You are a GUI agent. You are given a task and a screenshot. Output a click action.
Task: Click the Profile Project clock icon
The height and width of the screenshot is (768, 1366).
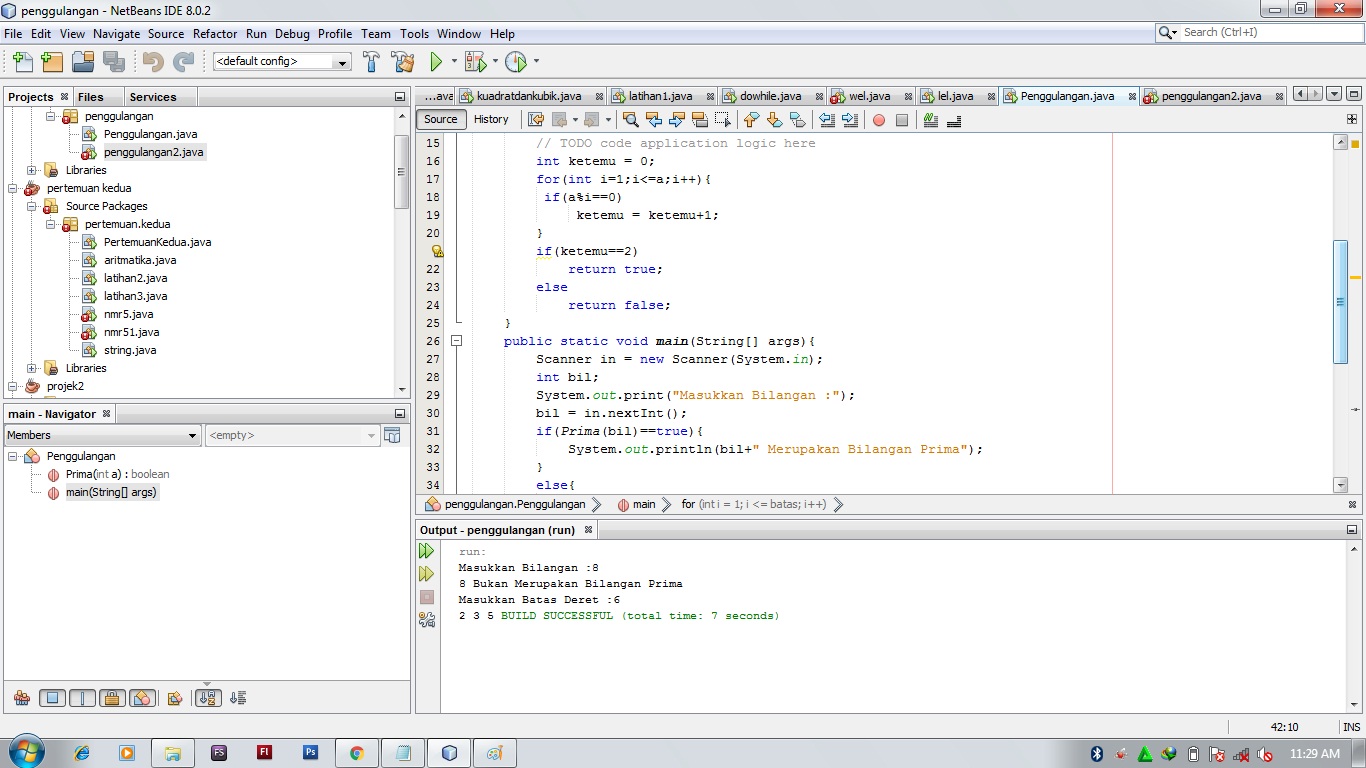tap(516, 61)
